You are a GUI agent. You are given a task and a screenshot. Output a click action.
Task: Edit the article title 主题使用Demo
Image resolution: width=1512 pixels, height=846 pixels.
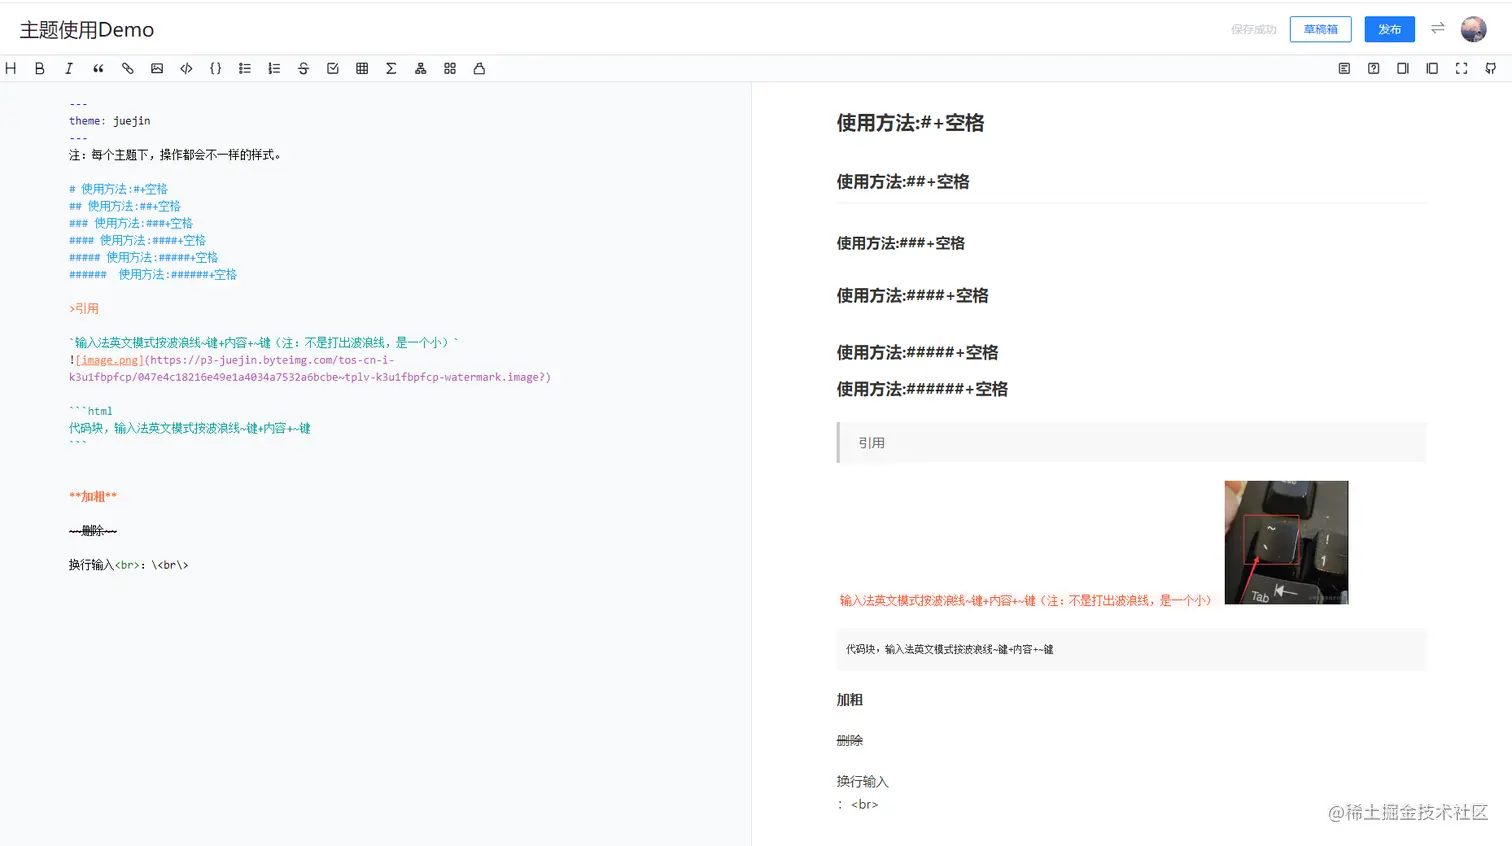pos(87,30)
